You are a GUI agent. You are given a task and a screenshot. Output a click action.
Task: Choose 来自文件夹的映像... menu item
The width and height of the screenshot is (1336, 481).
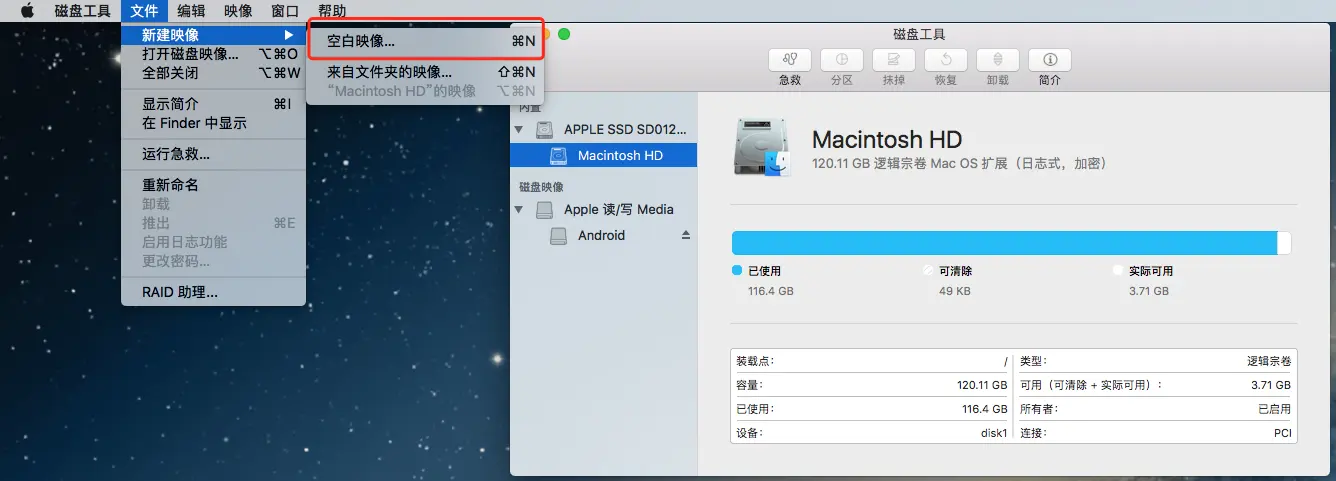tap(426, 72)
